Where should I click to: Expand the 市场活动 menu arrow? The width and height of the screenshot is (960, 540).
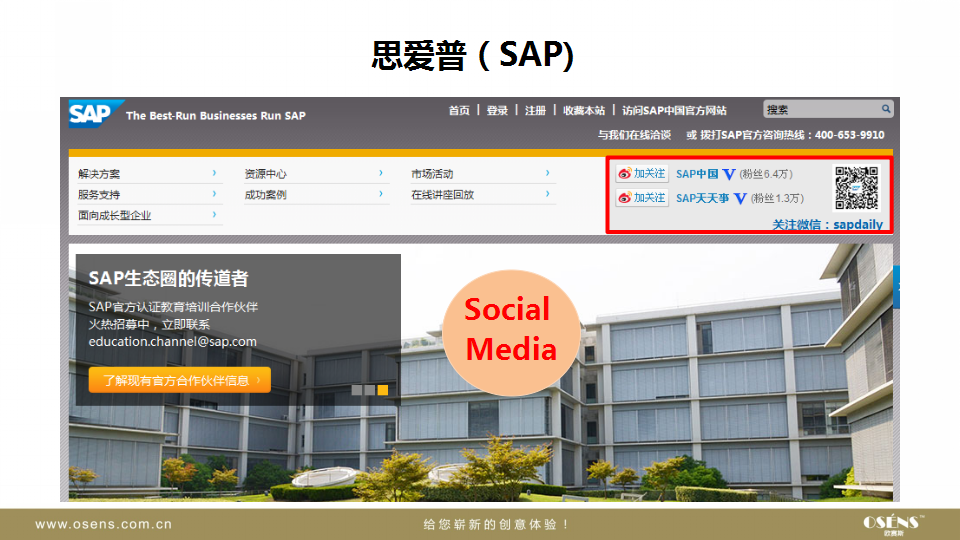[547, 173]
